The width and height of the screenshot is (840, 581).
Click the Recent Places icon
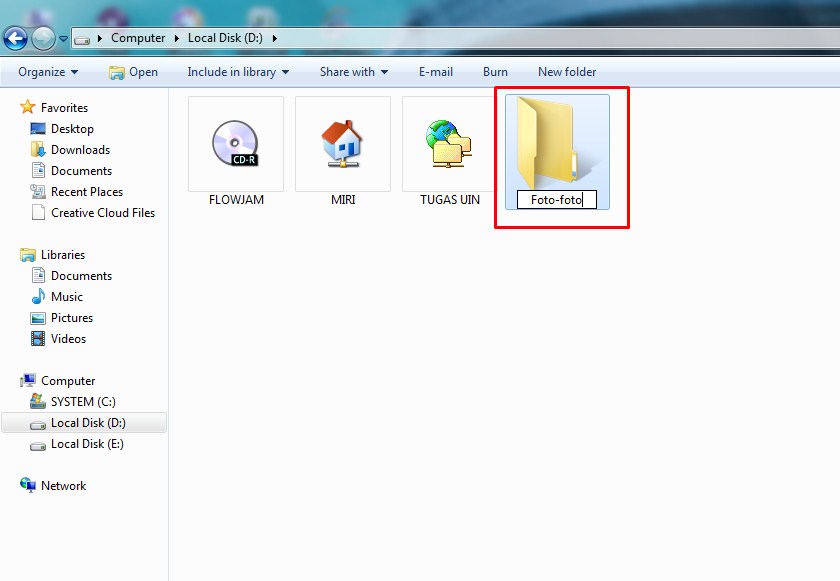(38, 191)
